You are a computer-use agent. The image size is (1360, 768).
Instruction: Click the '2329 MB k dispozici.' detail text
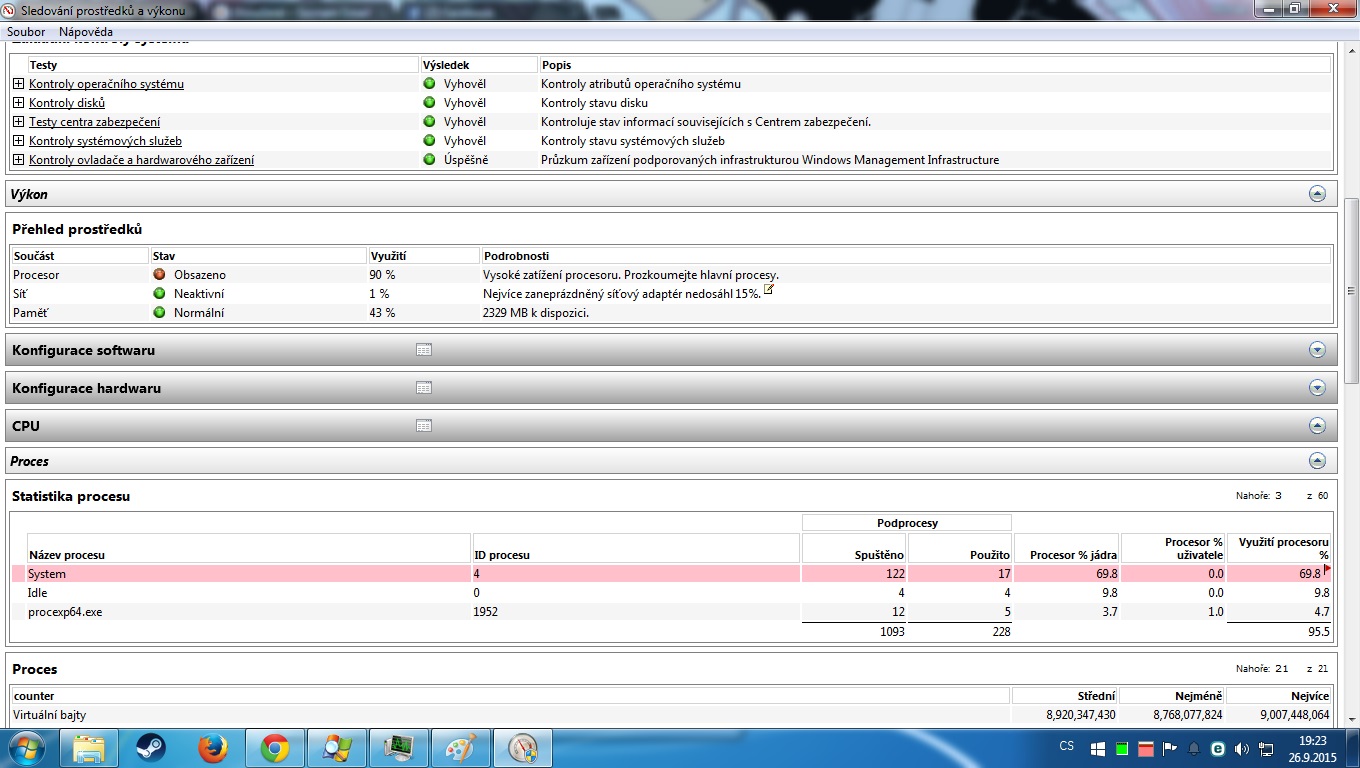(x=536, y=313)
